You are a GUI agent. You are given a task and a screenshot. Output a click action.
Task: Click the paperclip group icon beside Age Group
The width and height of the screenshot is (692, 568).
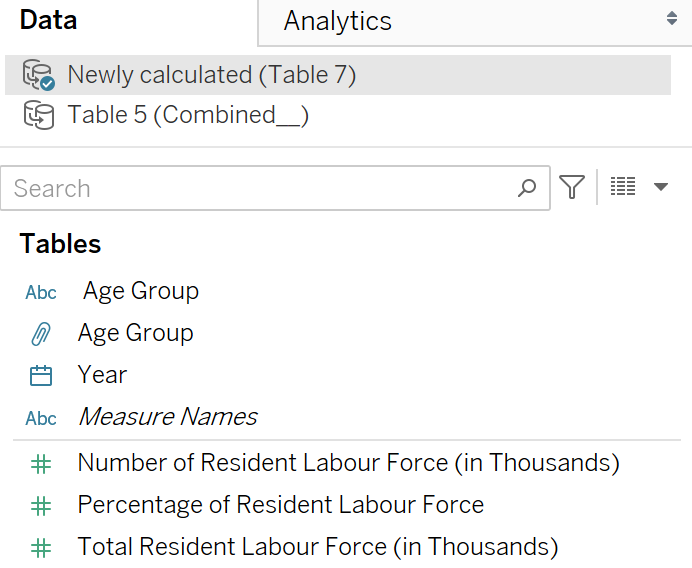41,334
